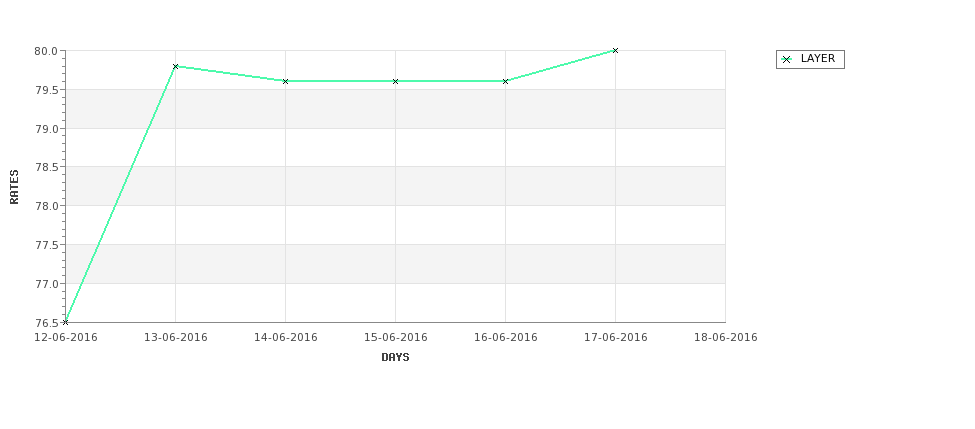Select the data point at 13-06-2016
Viewport: 975px width, 429px height.
[x=175, y=66]
